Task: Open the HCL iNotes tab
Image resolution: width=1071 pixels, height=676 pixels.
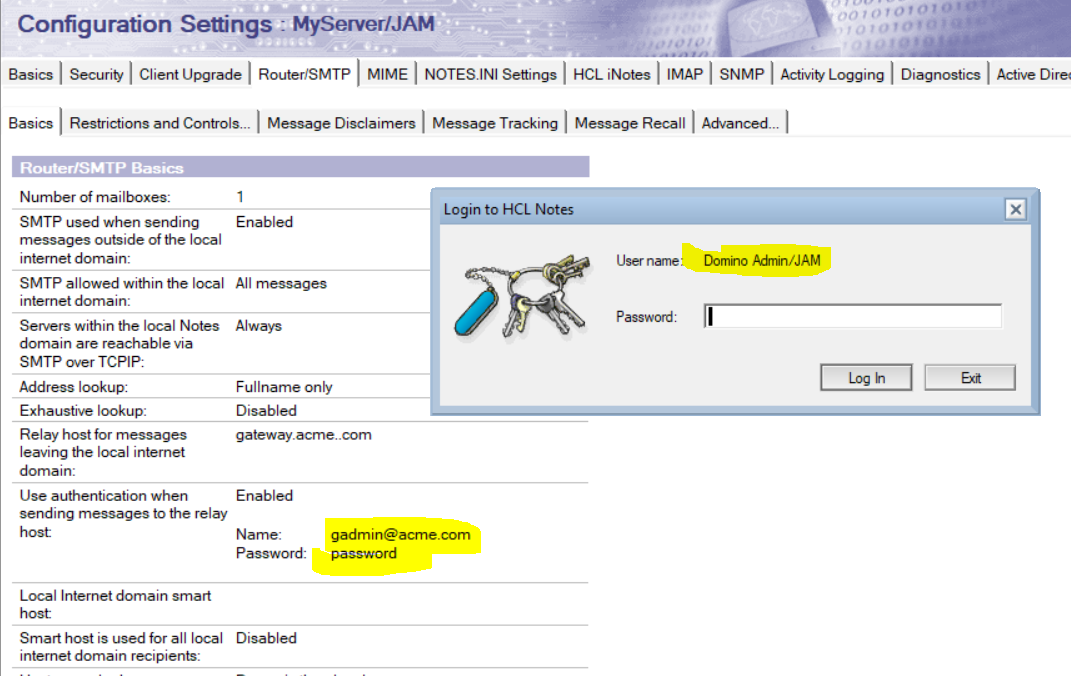Action: pos(611,74)
